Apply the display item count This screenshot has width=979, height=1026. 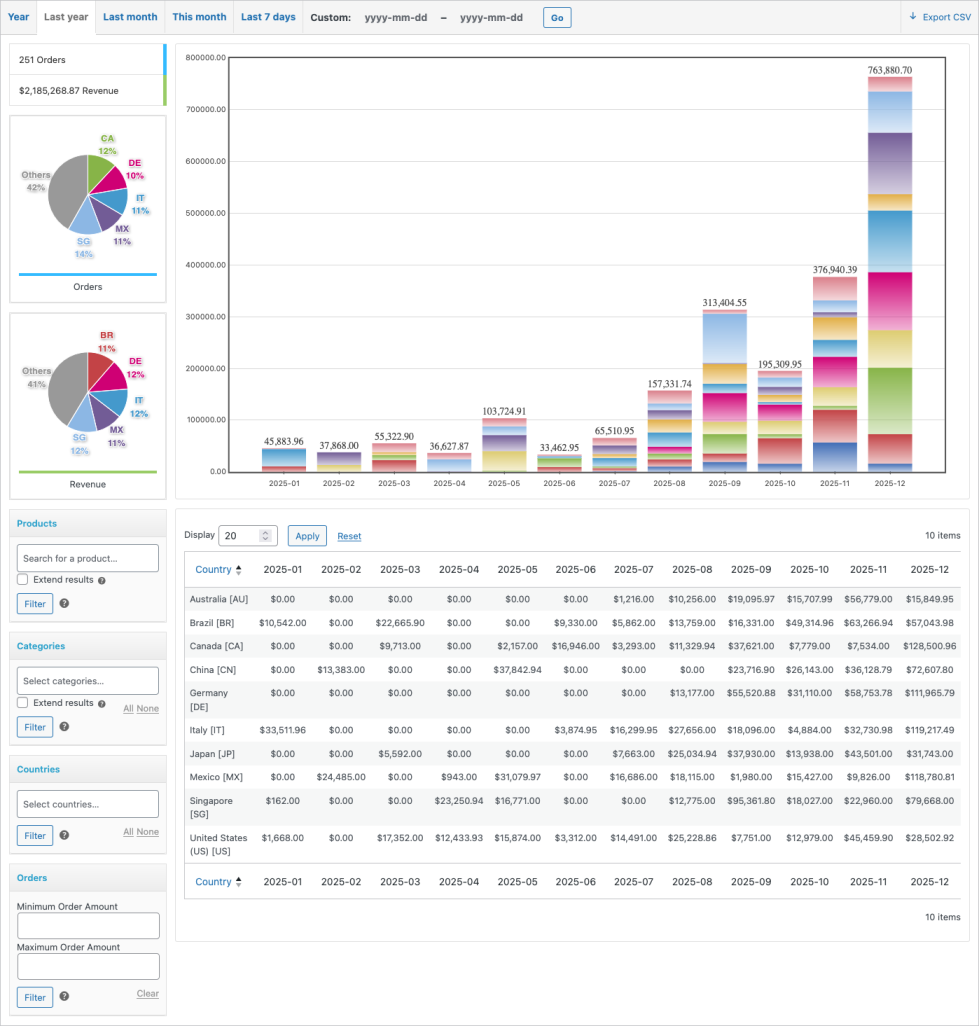pos(306,535)
